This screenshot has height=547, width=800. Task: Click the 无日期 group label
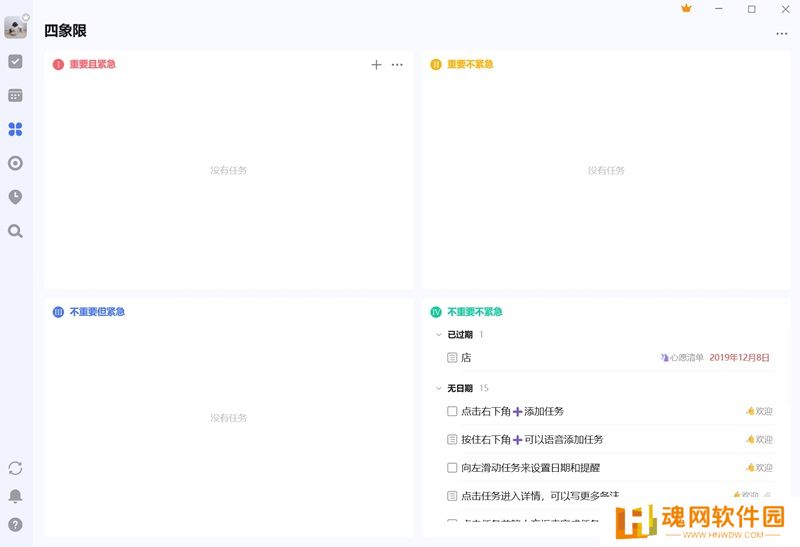[x=460, y=388]
